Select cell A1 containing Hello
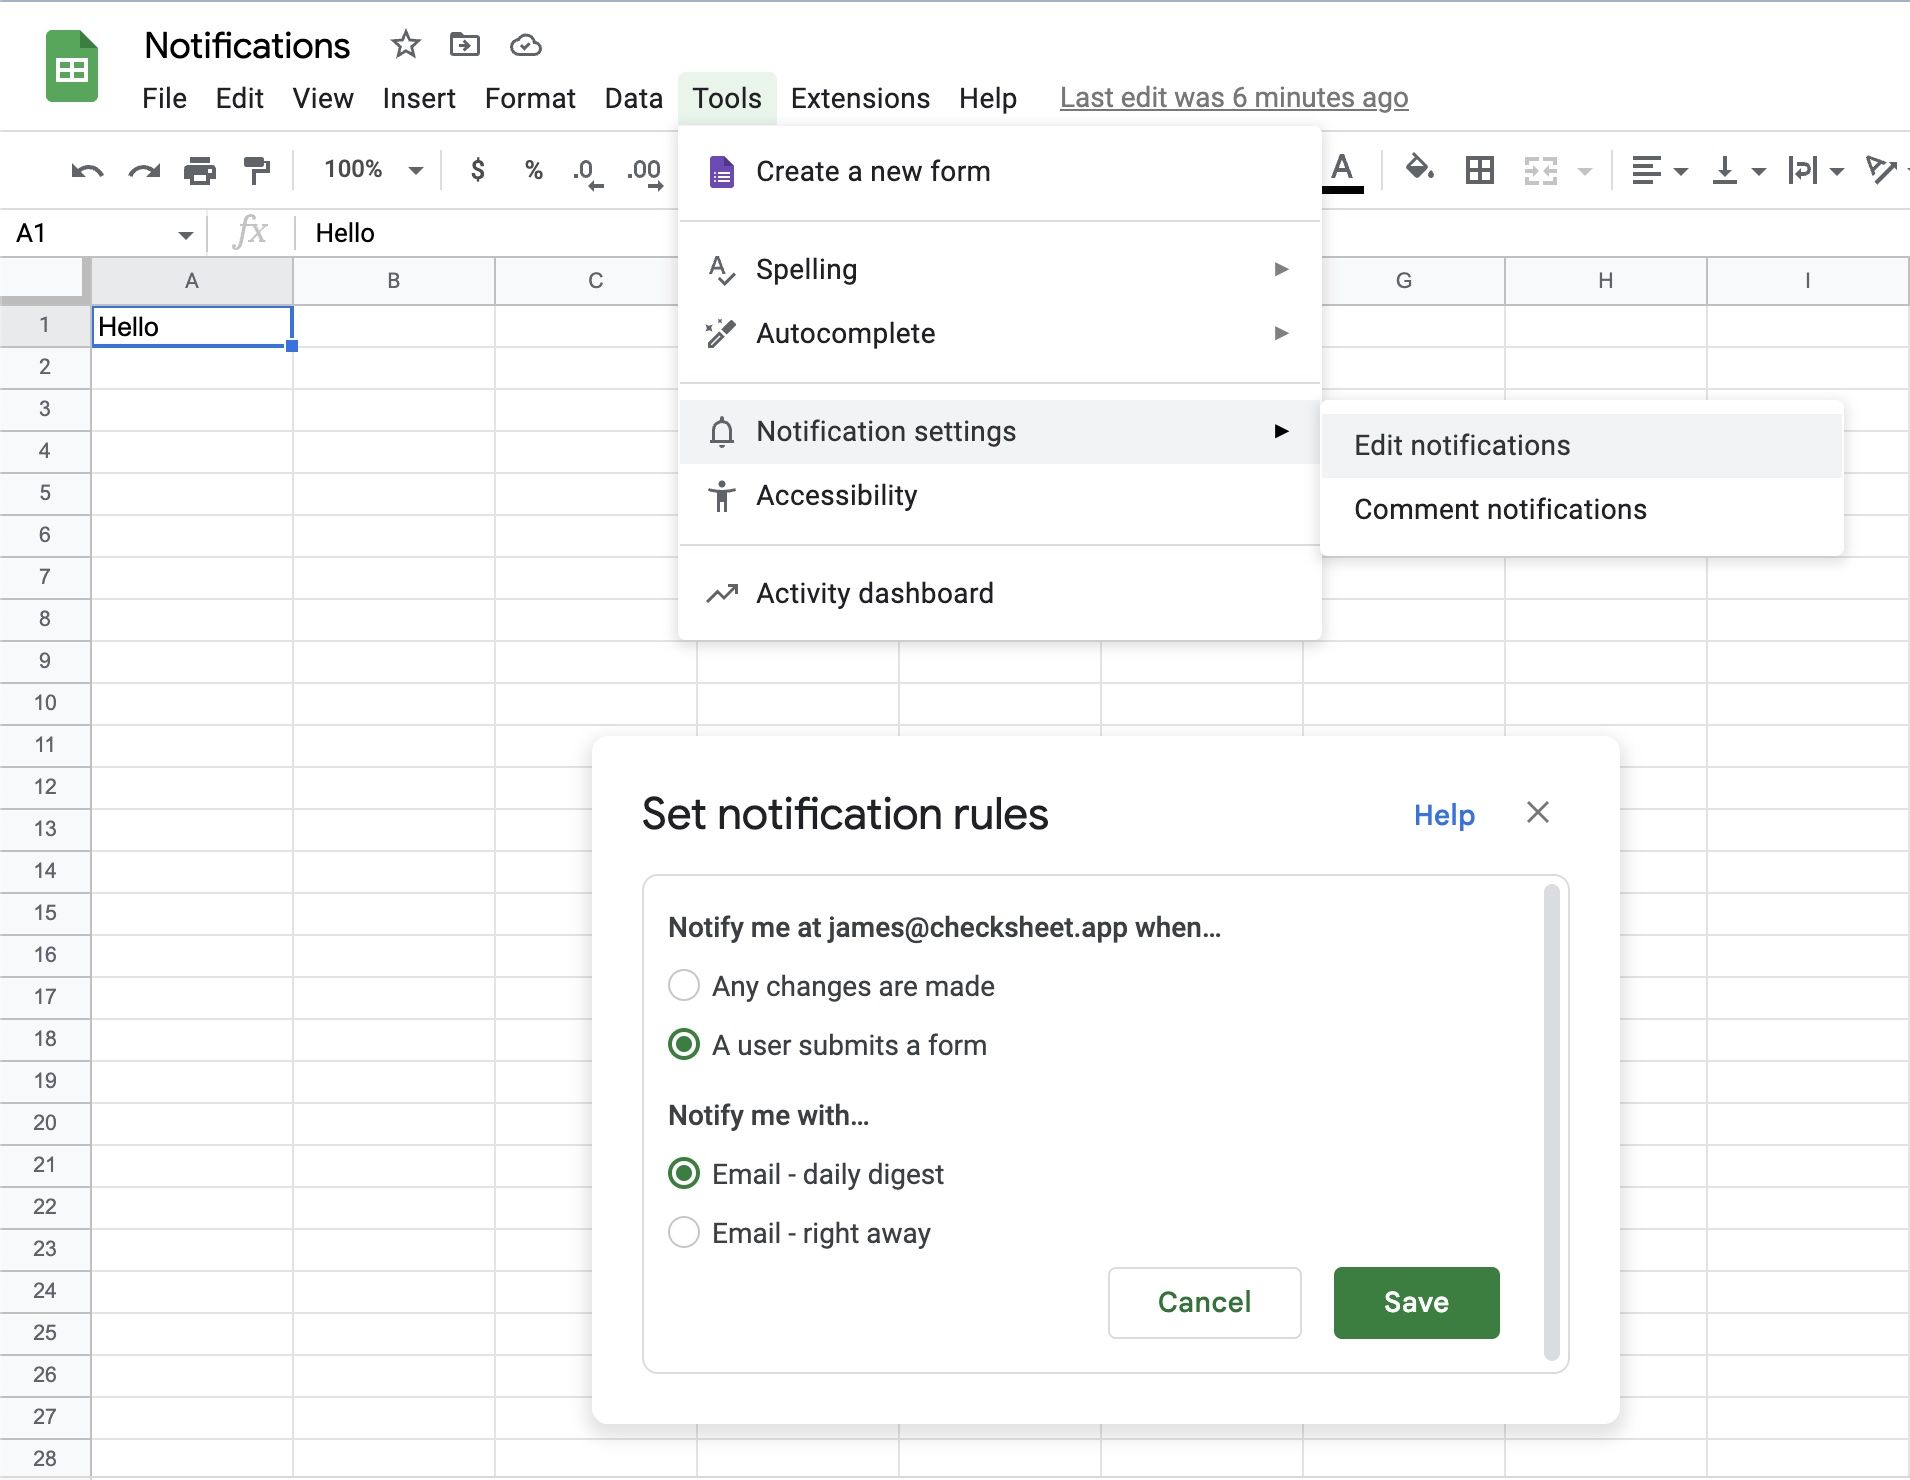The image size is (1910, 1480). 192,327
